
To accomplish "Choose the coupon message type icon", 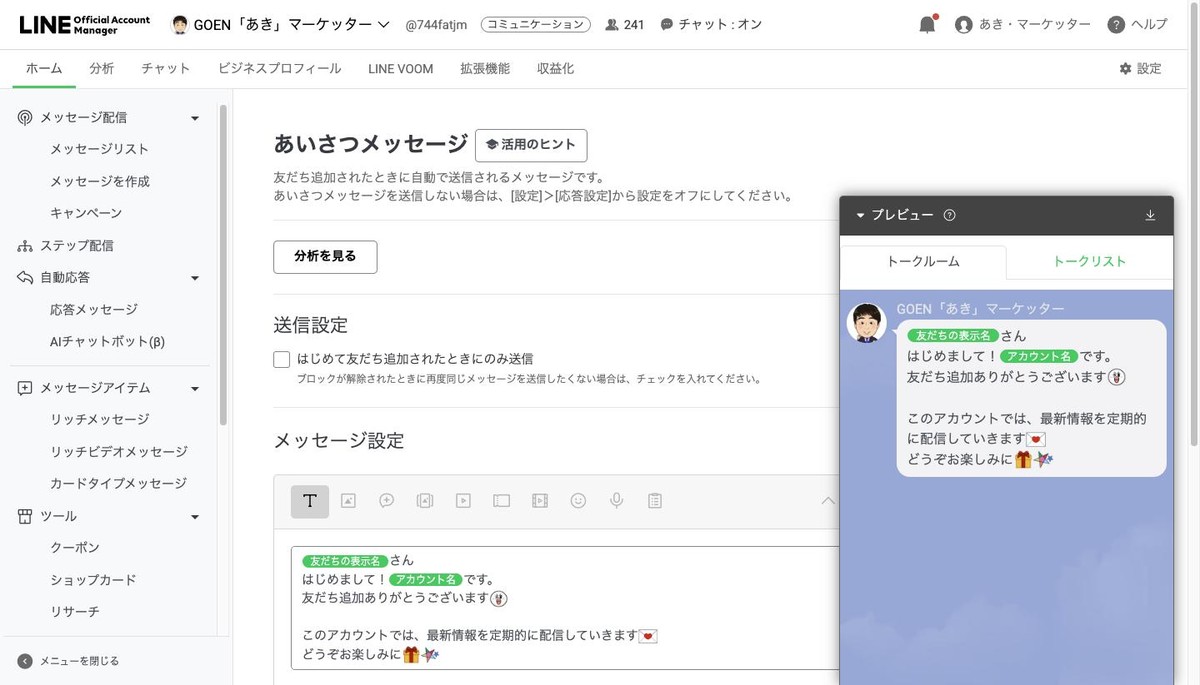I will pyautogui.click(x=502, y=501).
